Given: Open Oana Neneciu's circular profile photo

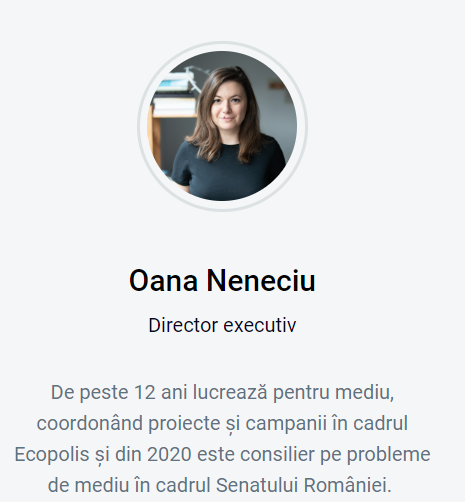Looking at the screenshot, I should pyautogui.click(x=222, y=126).
